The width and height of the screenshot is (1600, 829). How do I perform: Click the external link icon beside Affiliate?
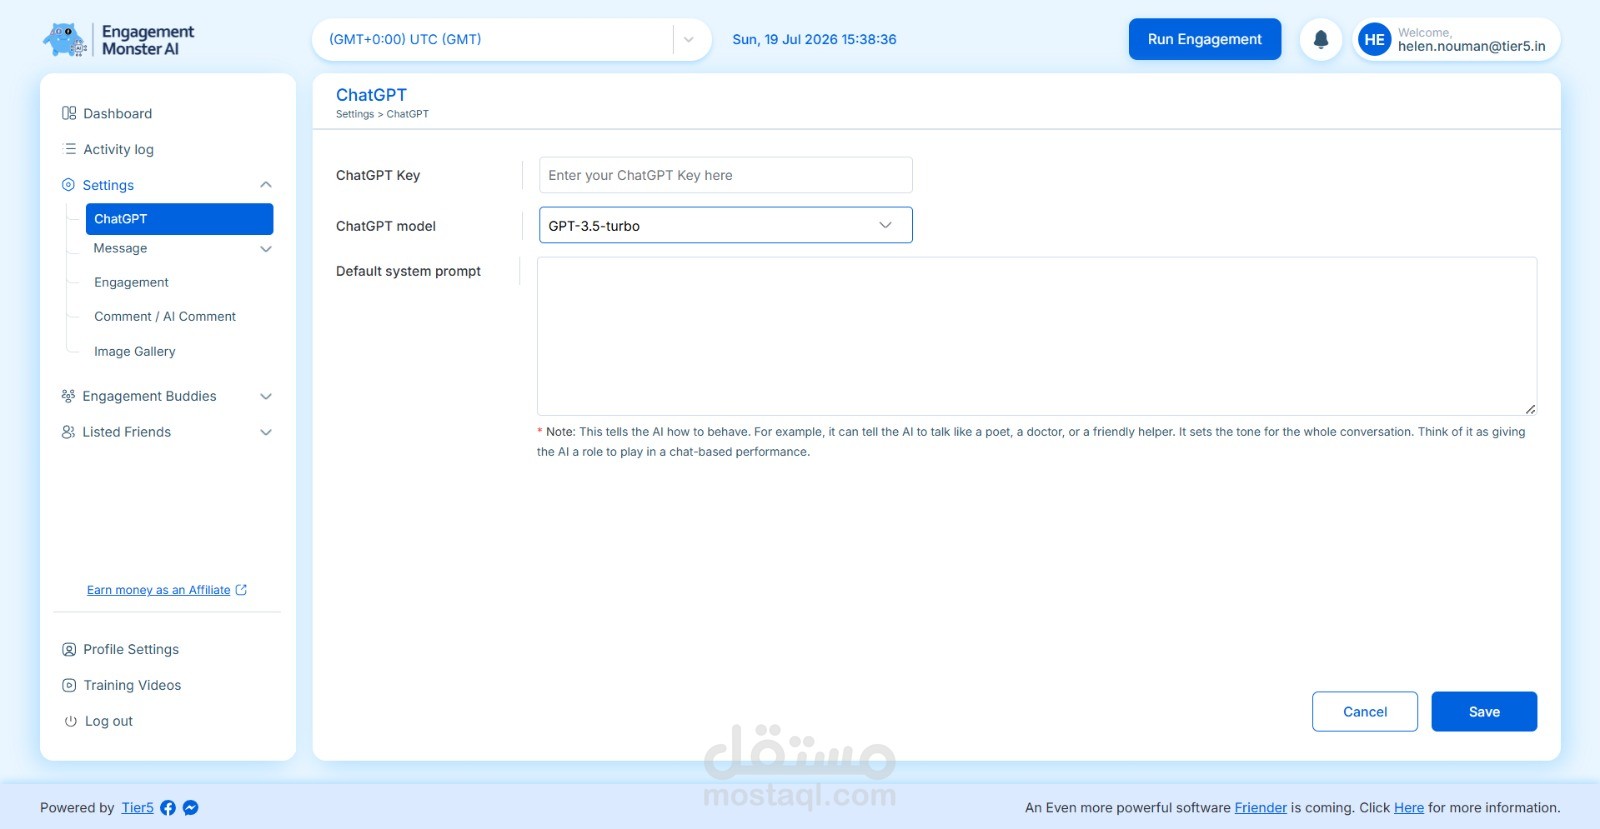coord(241,590)
